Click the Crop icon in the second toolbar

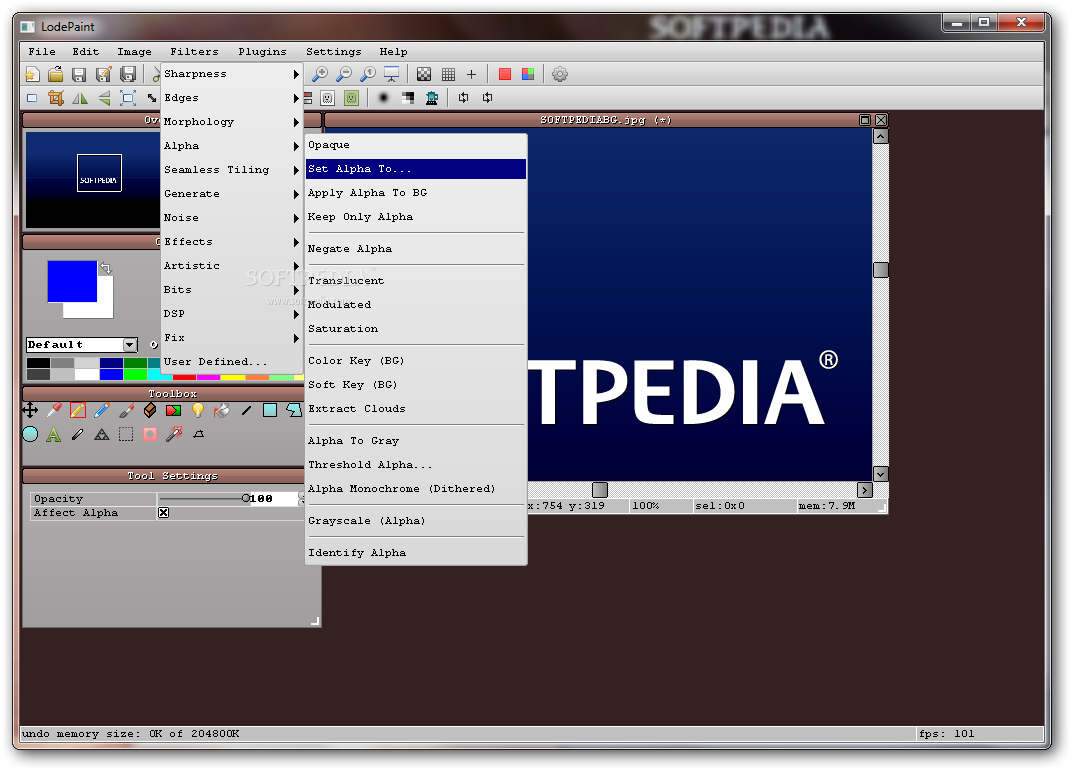coord(56,98)
